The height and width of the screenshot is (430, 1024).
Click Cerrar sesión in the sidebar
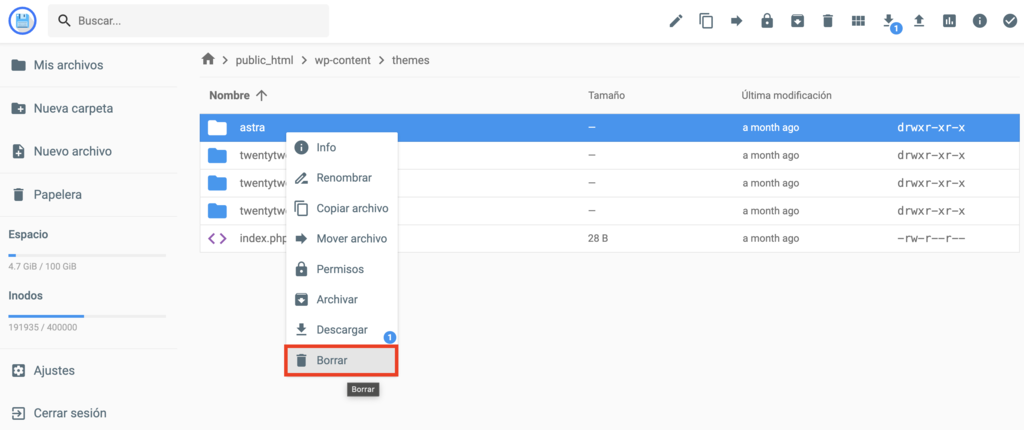click(x=69, y=413)
